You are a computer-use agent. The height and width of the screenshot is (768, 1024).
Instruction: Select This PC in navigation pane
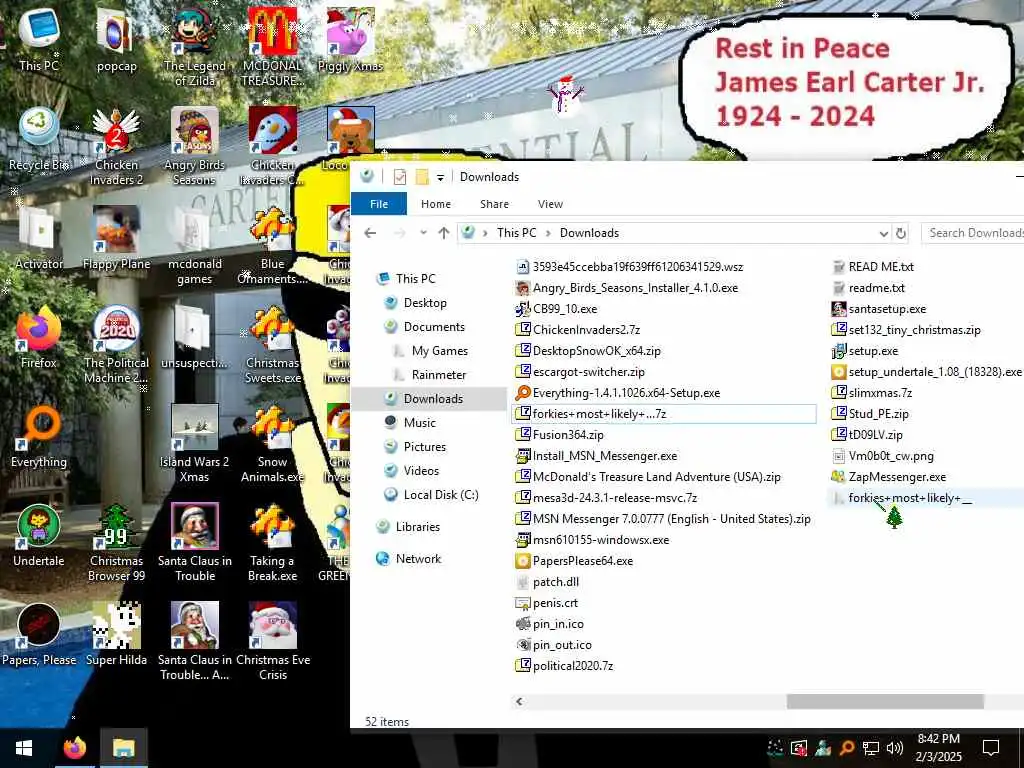coord(415,279)
